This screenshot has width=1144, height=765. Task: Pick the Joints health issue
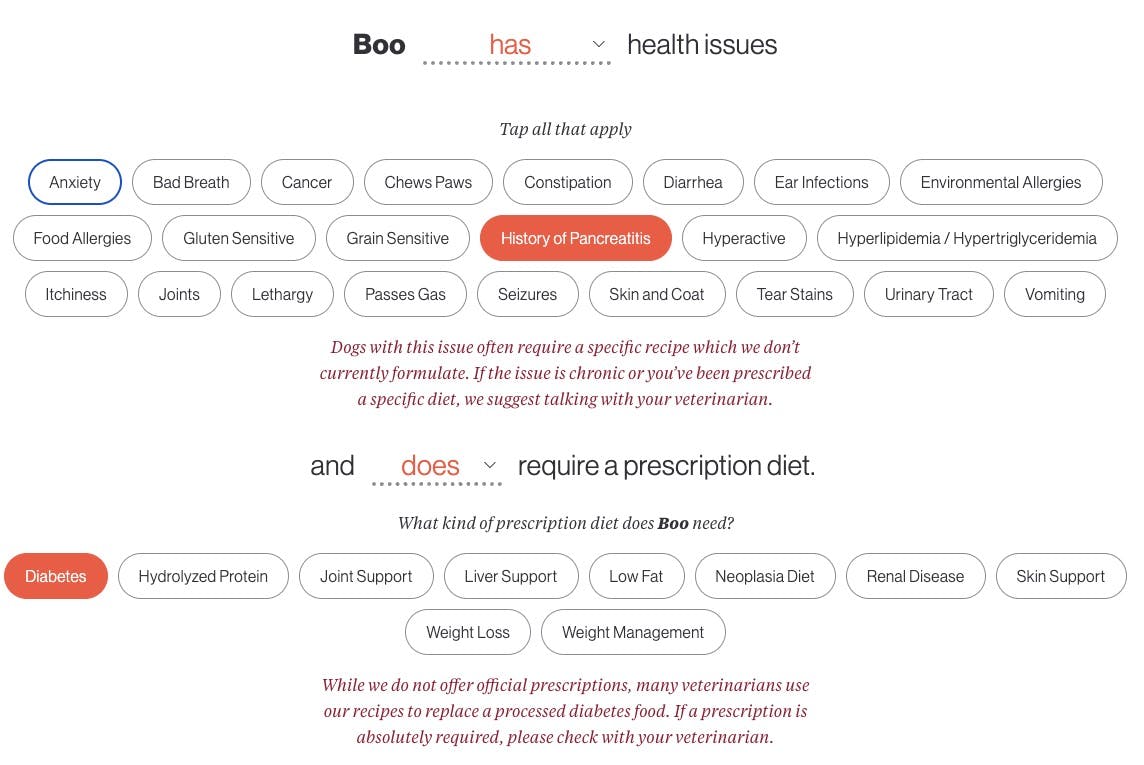click(179, 294)
